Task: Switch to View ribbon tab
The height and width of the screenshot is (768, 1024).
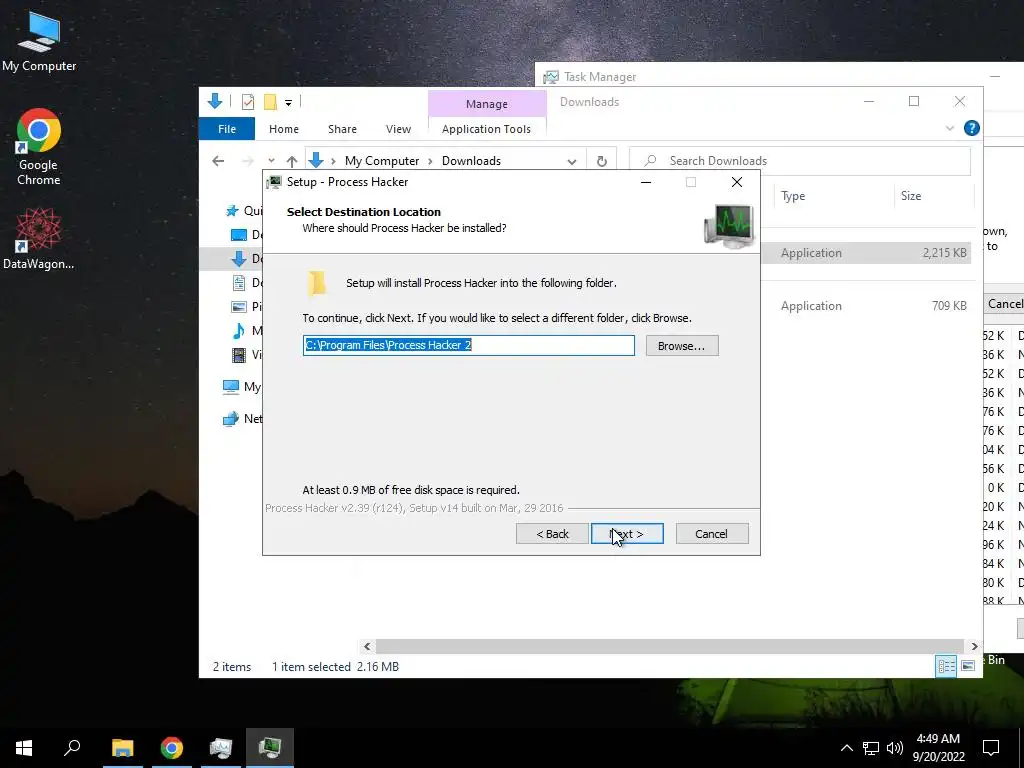Action: [398, 129]
